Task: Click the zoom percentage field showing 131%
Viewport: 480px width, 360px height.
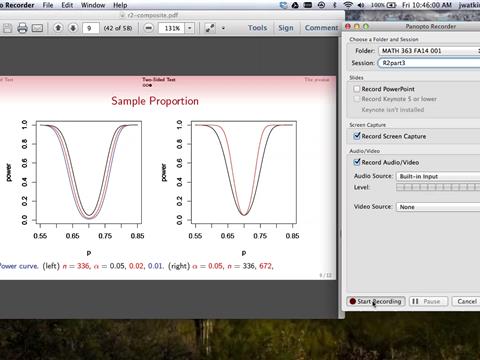Action: pos(171,28)
